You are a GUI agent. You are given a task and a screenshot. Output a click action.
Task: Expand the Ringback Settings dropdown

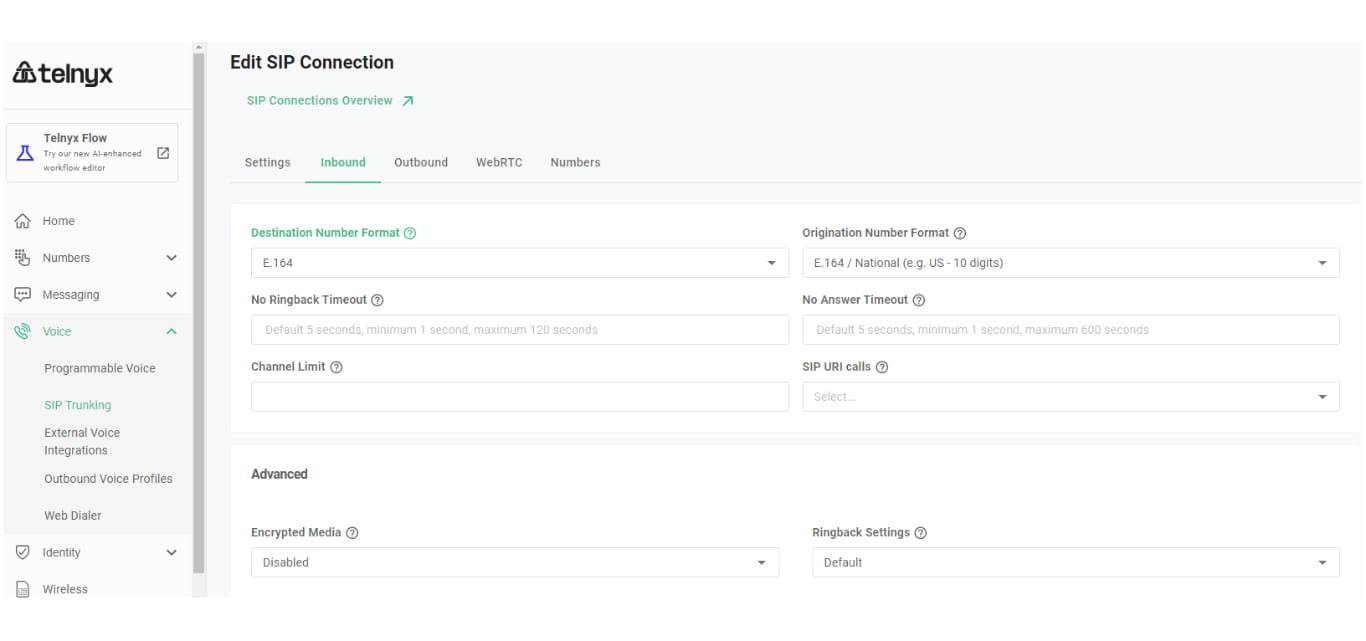coord(1075,563)
